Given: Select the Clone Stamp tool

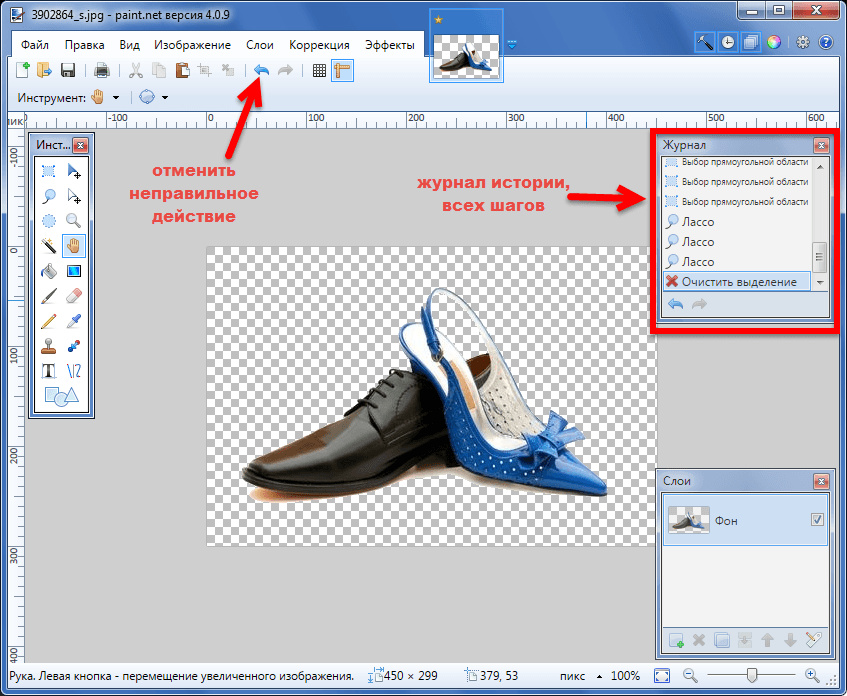Looking at the screenshot, I should pos(49,346).
